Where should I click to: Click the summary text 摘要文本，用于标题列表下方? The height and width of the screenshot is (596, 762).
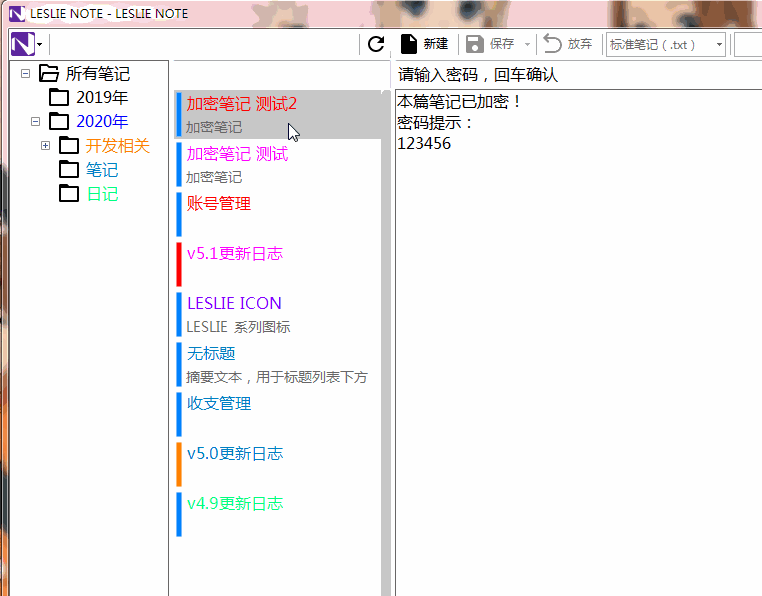pos(277,377)
